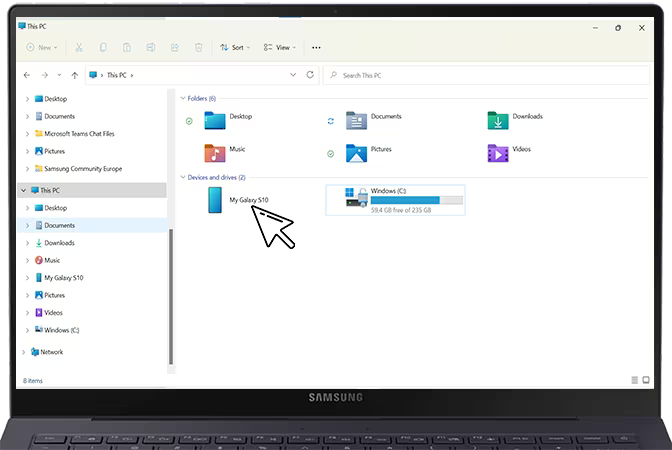Click the Share icon in toolbar
The width and height of the screenshot is (672, 450).
click(175, 48)
